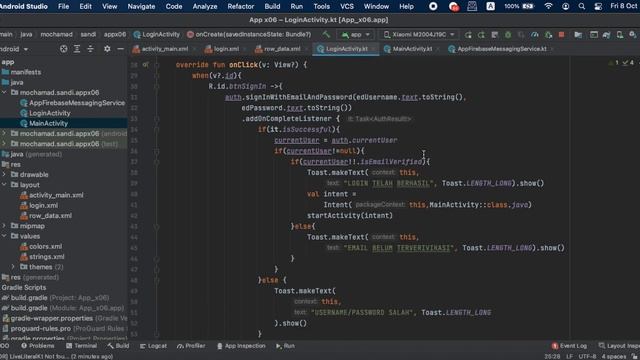Viewport: 640px width, 360px height.
Task: Open the Build menu
Action: pos(272,7)
